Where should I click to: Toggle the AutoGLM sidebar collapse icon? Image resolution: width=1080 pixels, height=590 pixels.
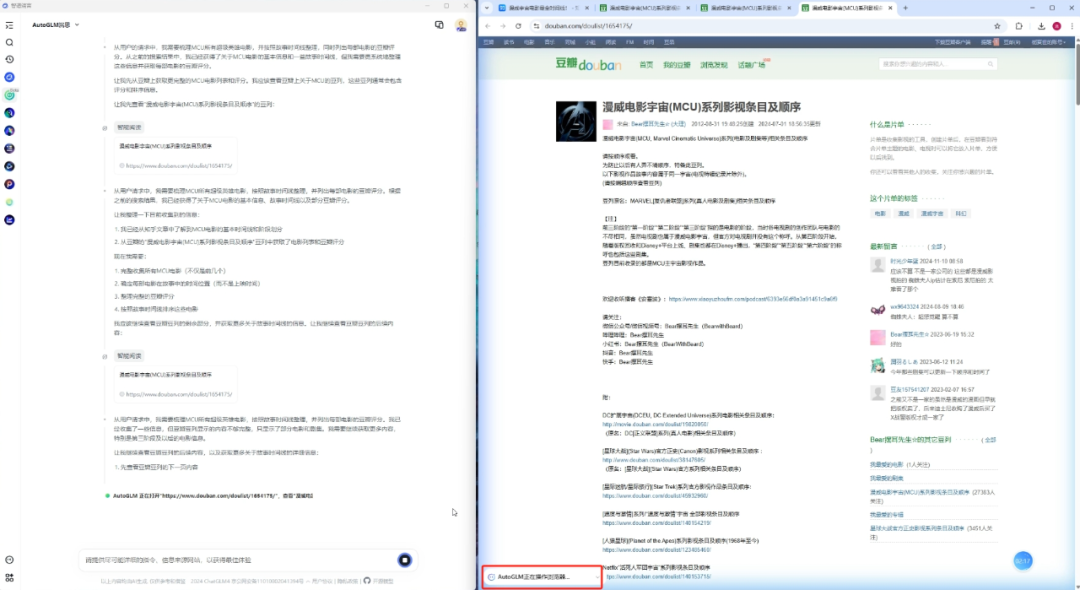[9, 25]
